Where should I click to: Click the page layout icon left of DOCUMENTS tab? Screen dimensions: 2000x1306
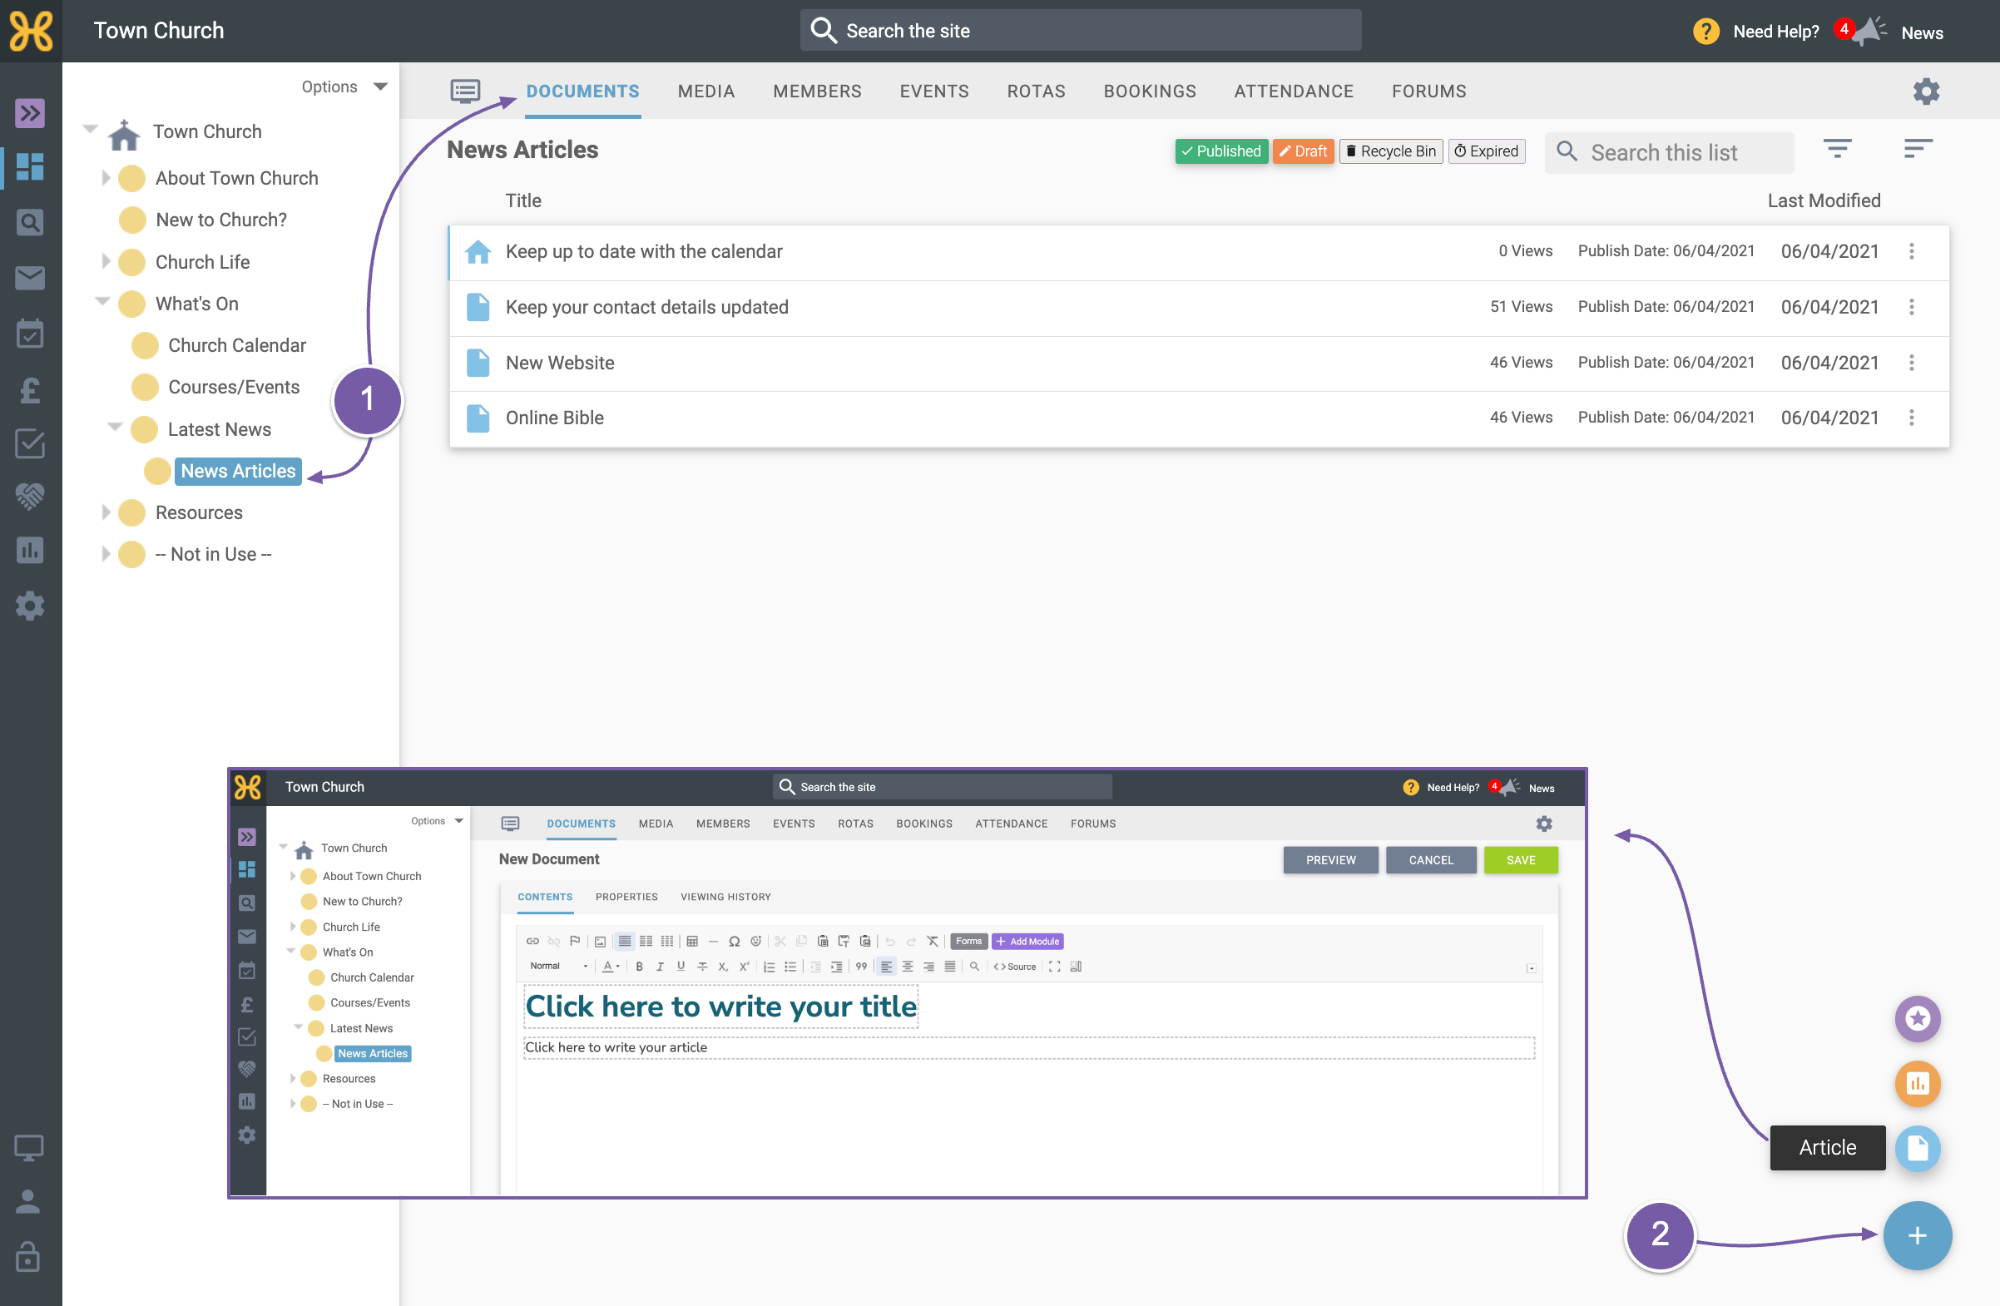tap(465, 91)
